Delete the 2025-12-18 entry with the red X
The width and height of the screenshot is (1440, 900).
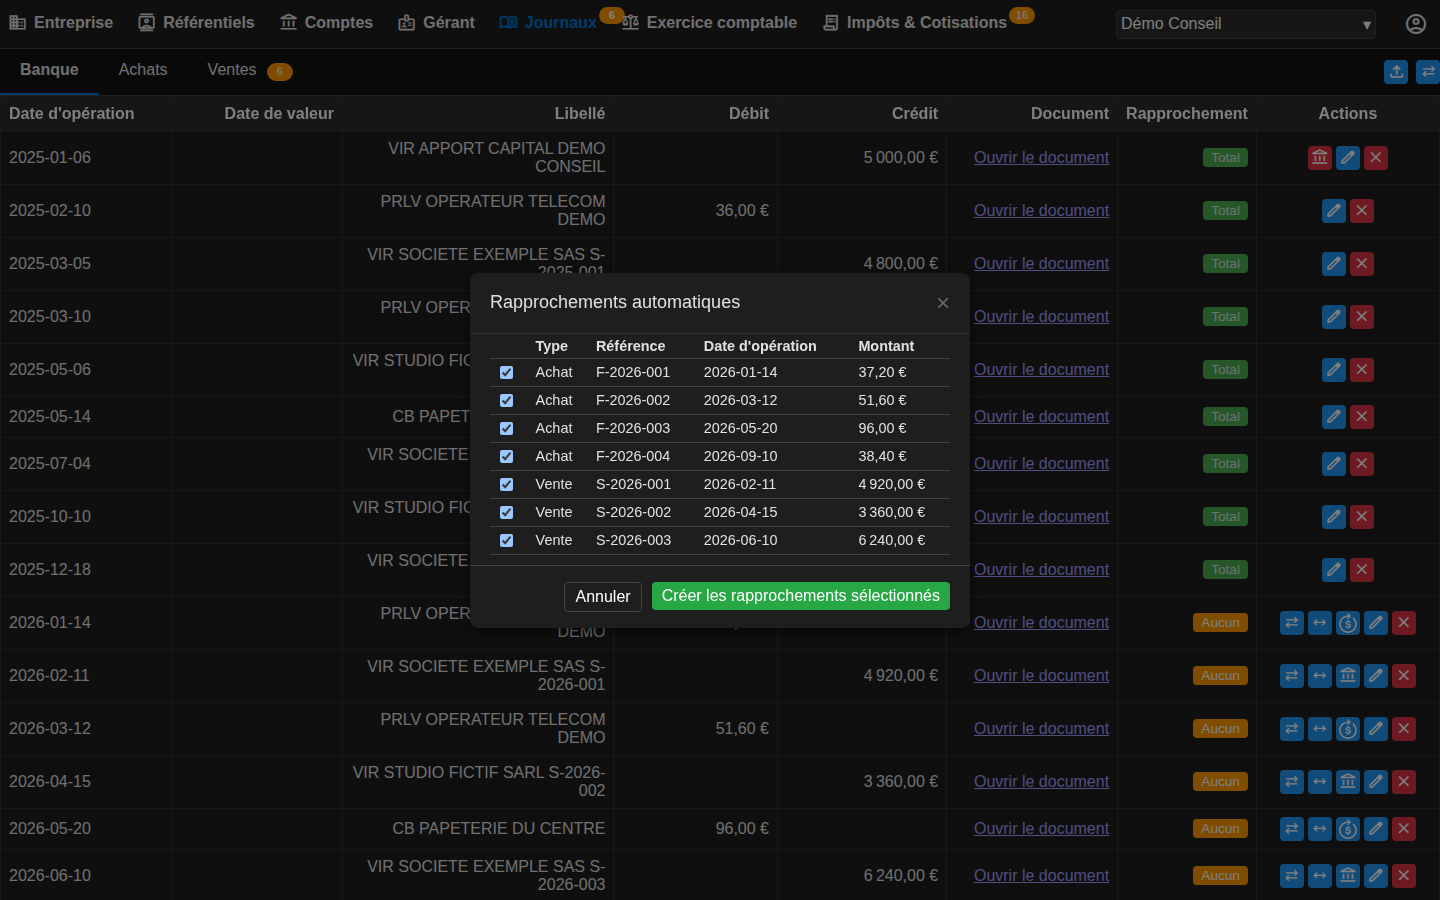(x=1362, y=569)
